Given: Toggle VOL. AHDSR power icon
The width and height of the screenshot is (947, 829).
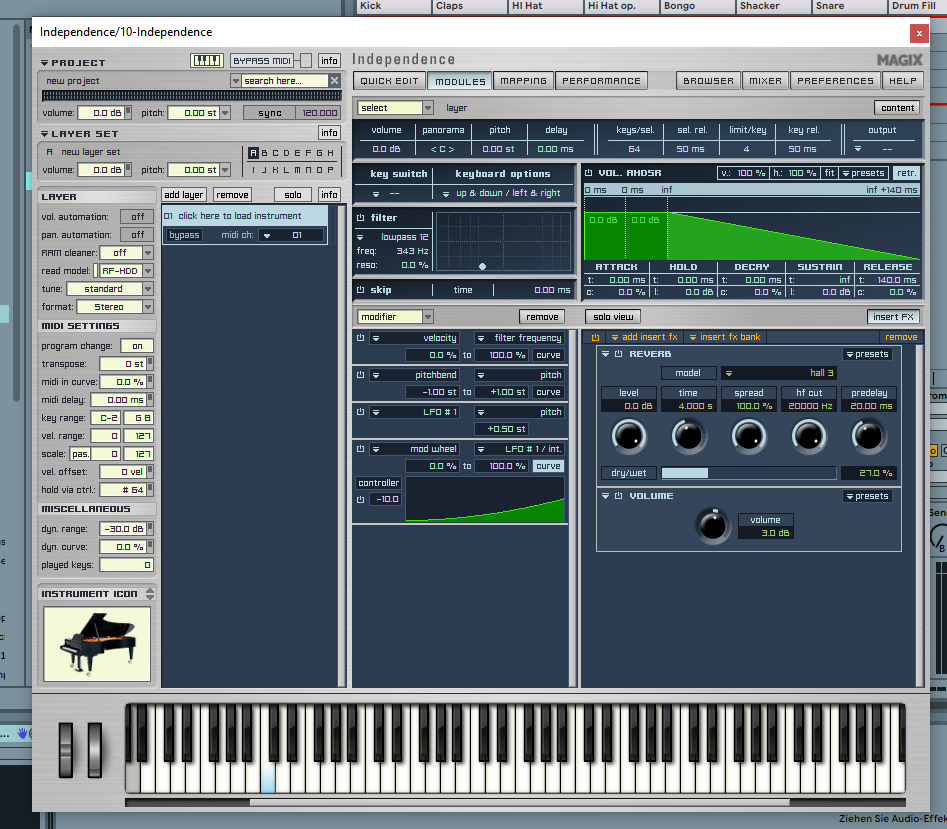Looking at the screenshot, I should (x=588, y=173).
